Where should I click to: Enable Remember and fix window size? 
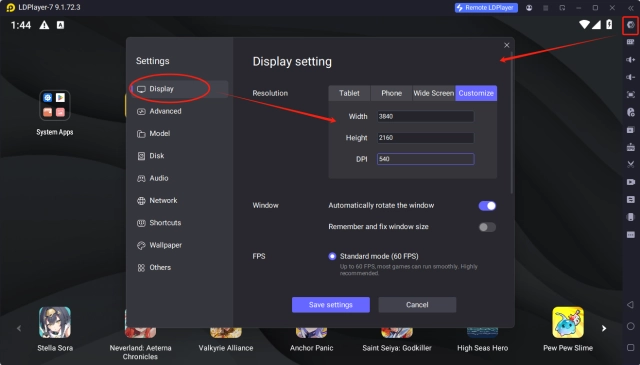click(487, 227)
